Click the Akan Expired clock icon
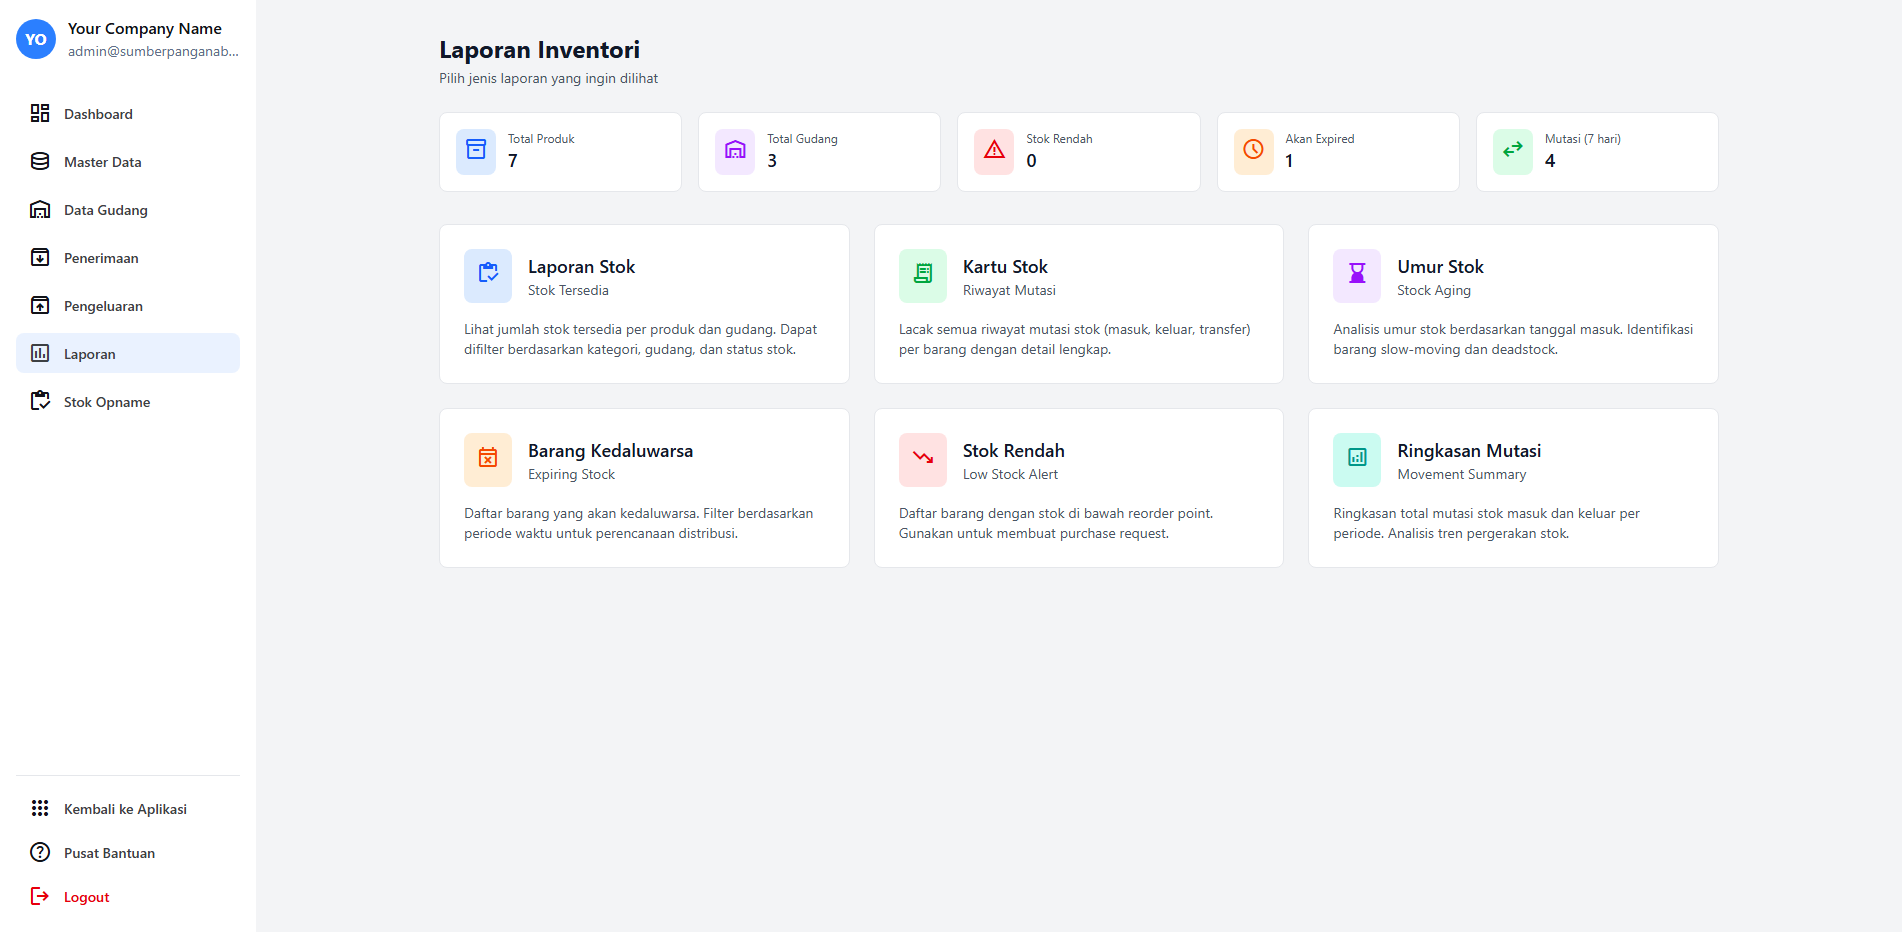The width and height of the screenshot is (1902, 932). coord(1253,151)
